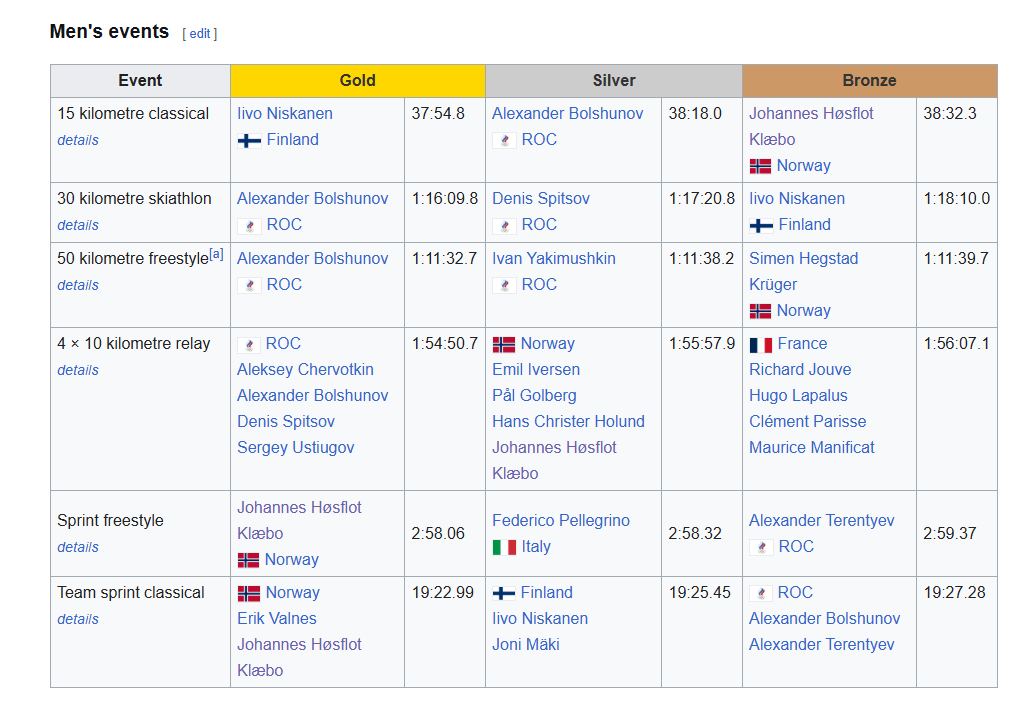The width and height of the screenshot is (1034, 701).
Task: Open the Joni Mäki link
Action: point(526,645)
